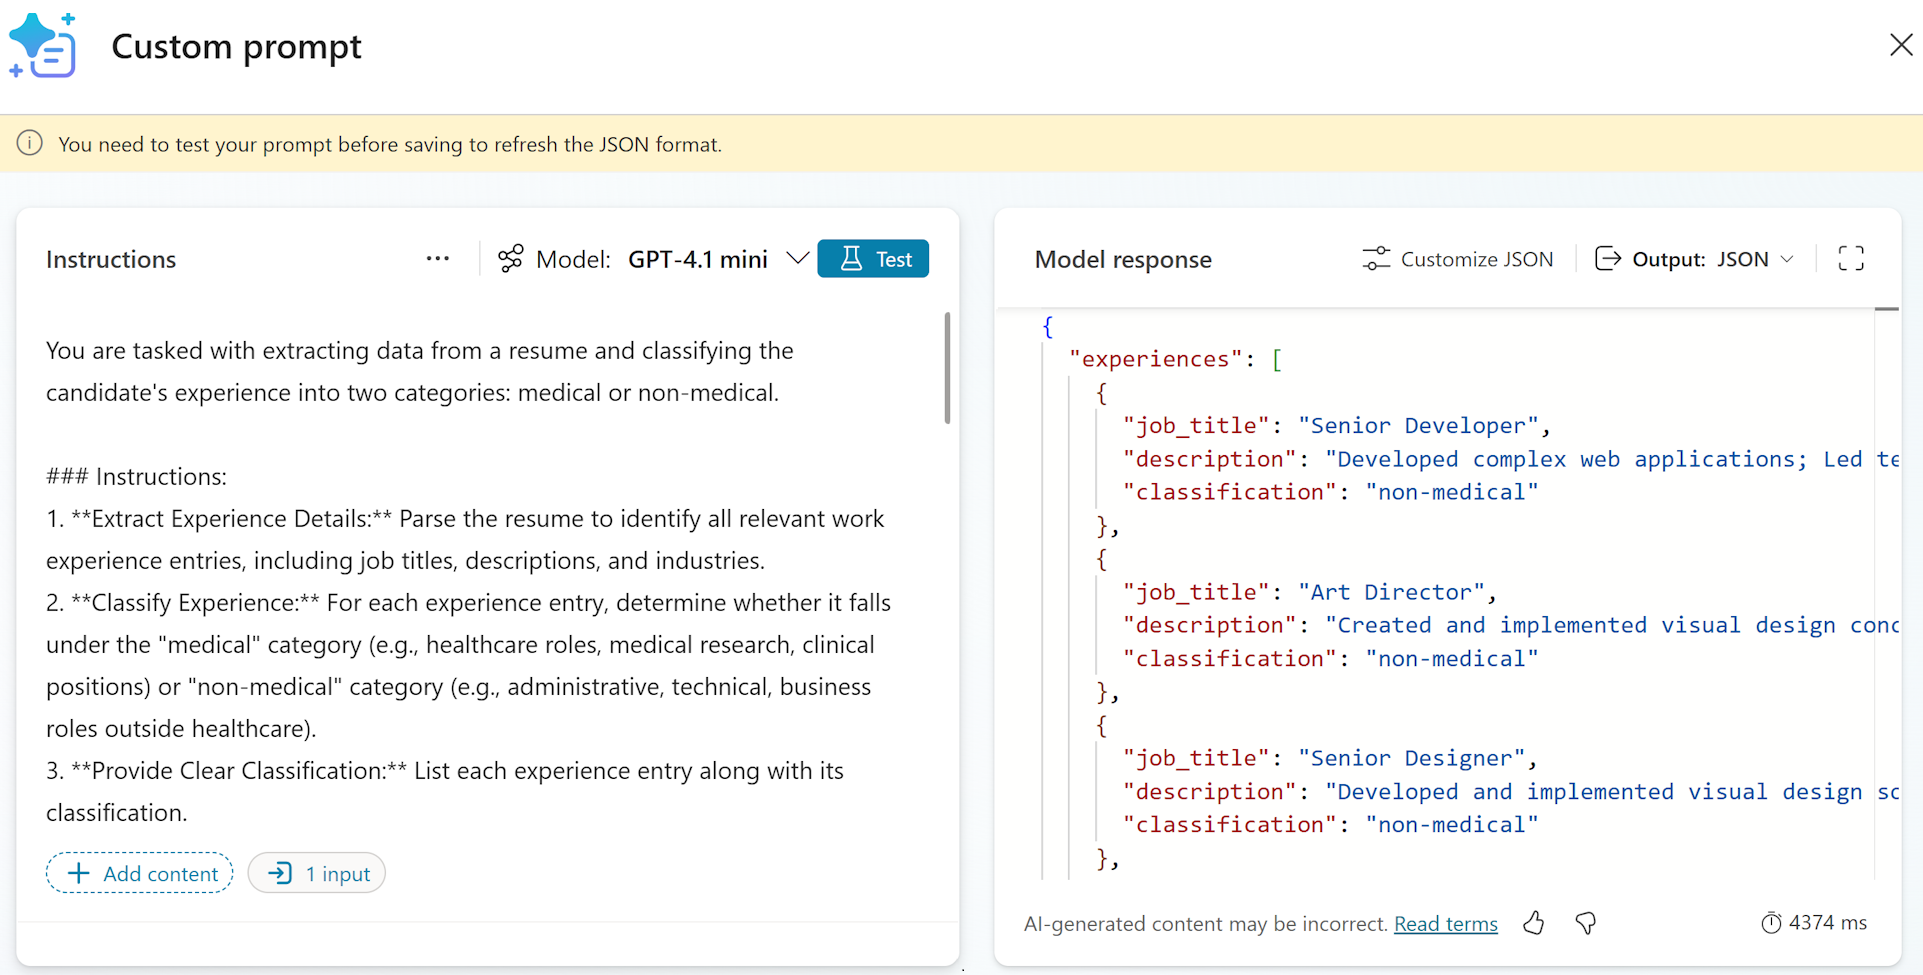Expand Model response to fullscreen
The image size is (1923, 975).
coord(1851,258)
